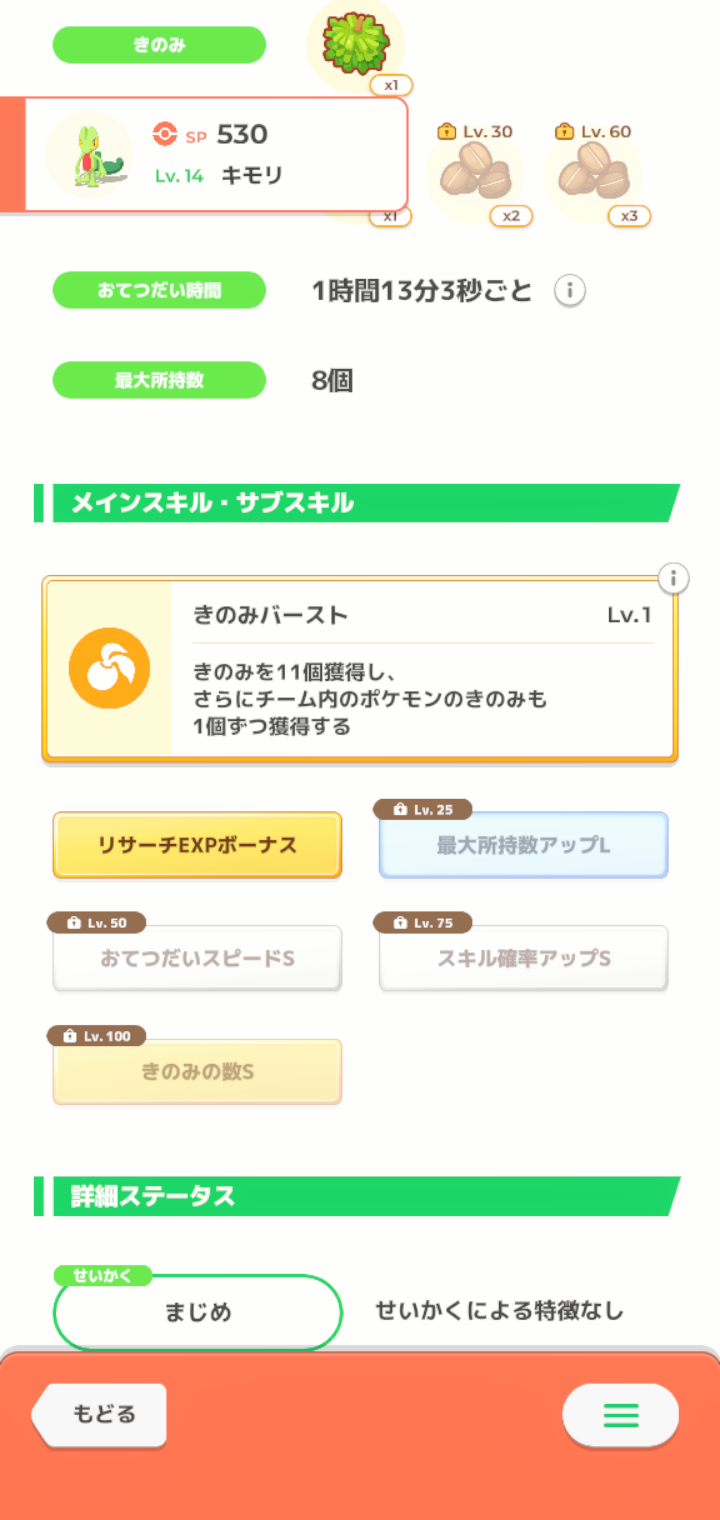
Task: Go back with the もどる button
Action: [x=99, y=1415]
